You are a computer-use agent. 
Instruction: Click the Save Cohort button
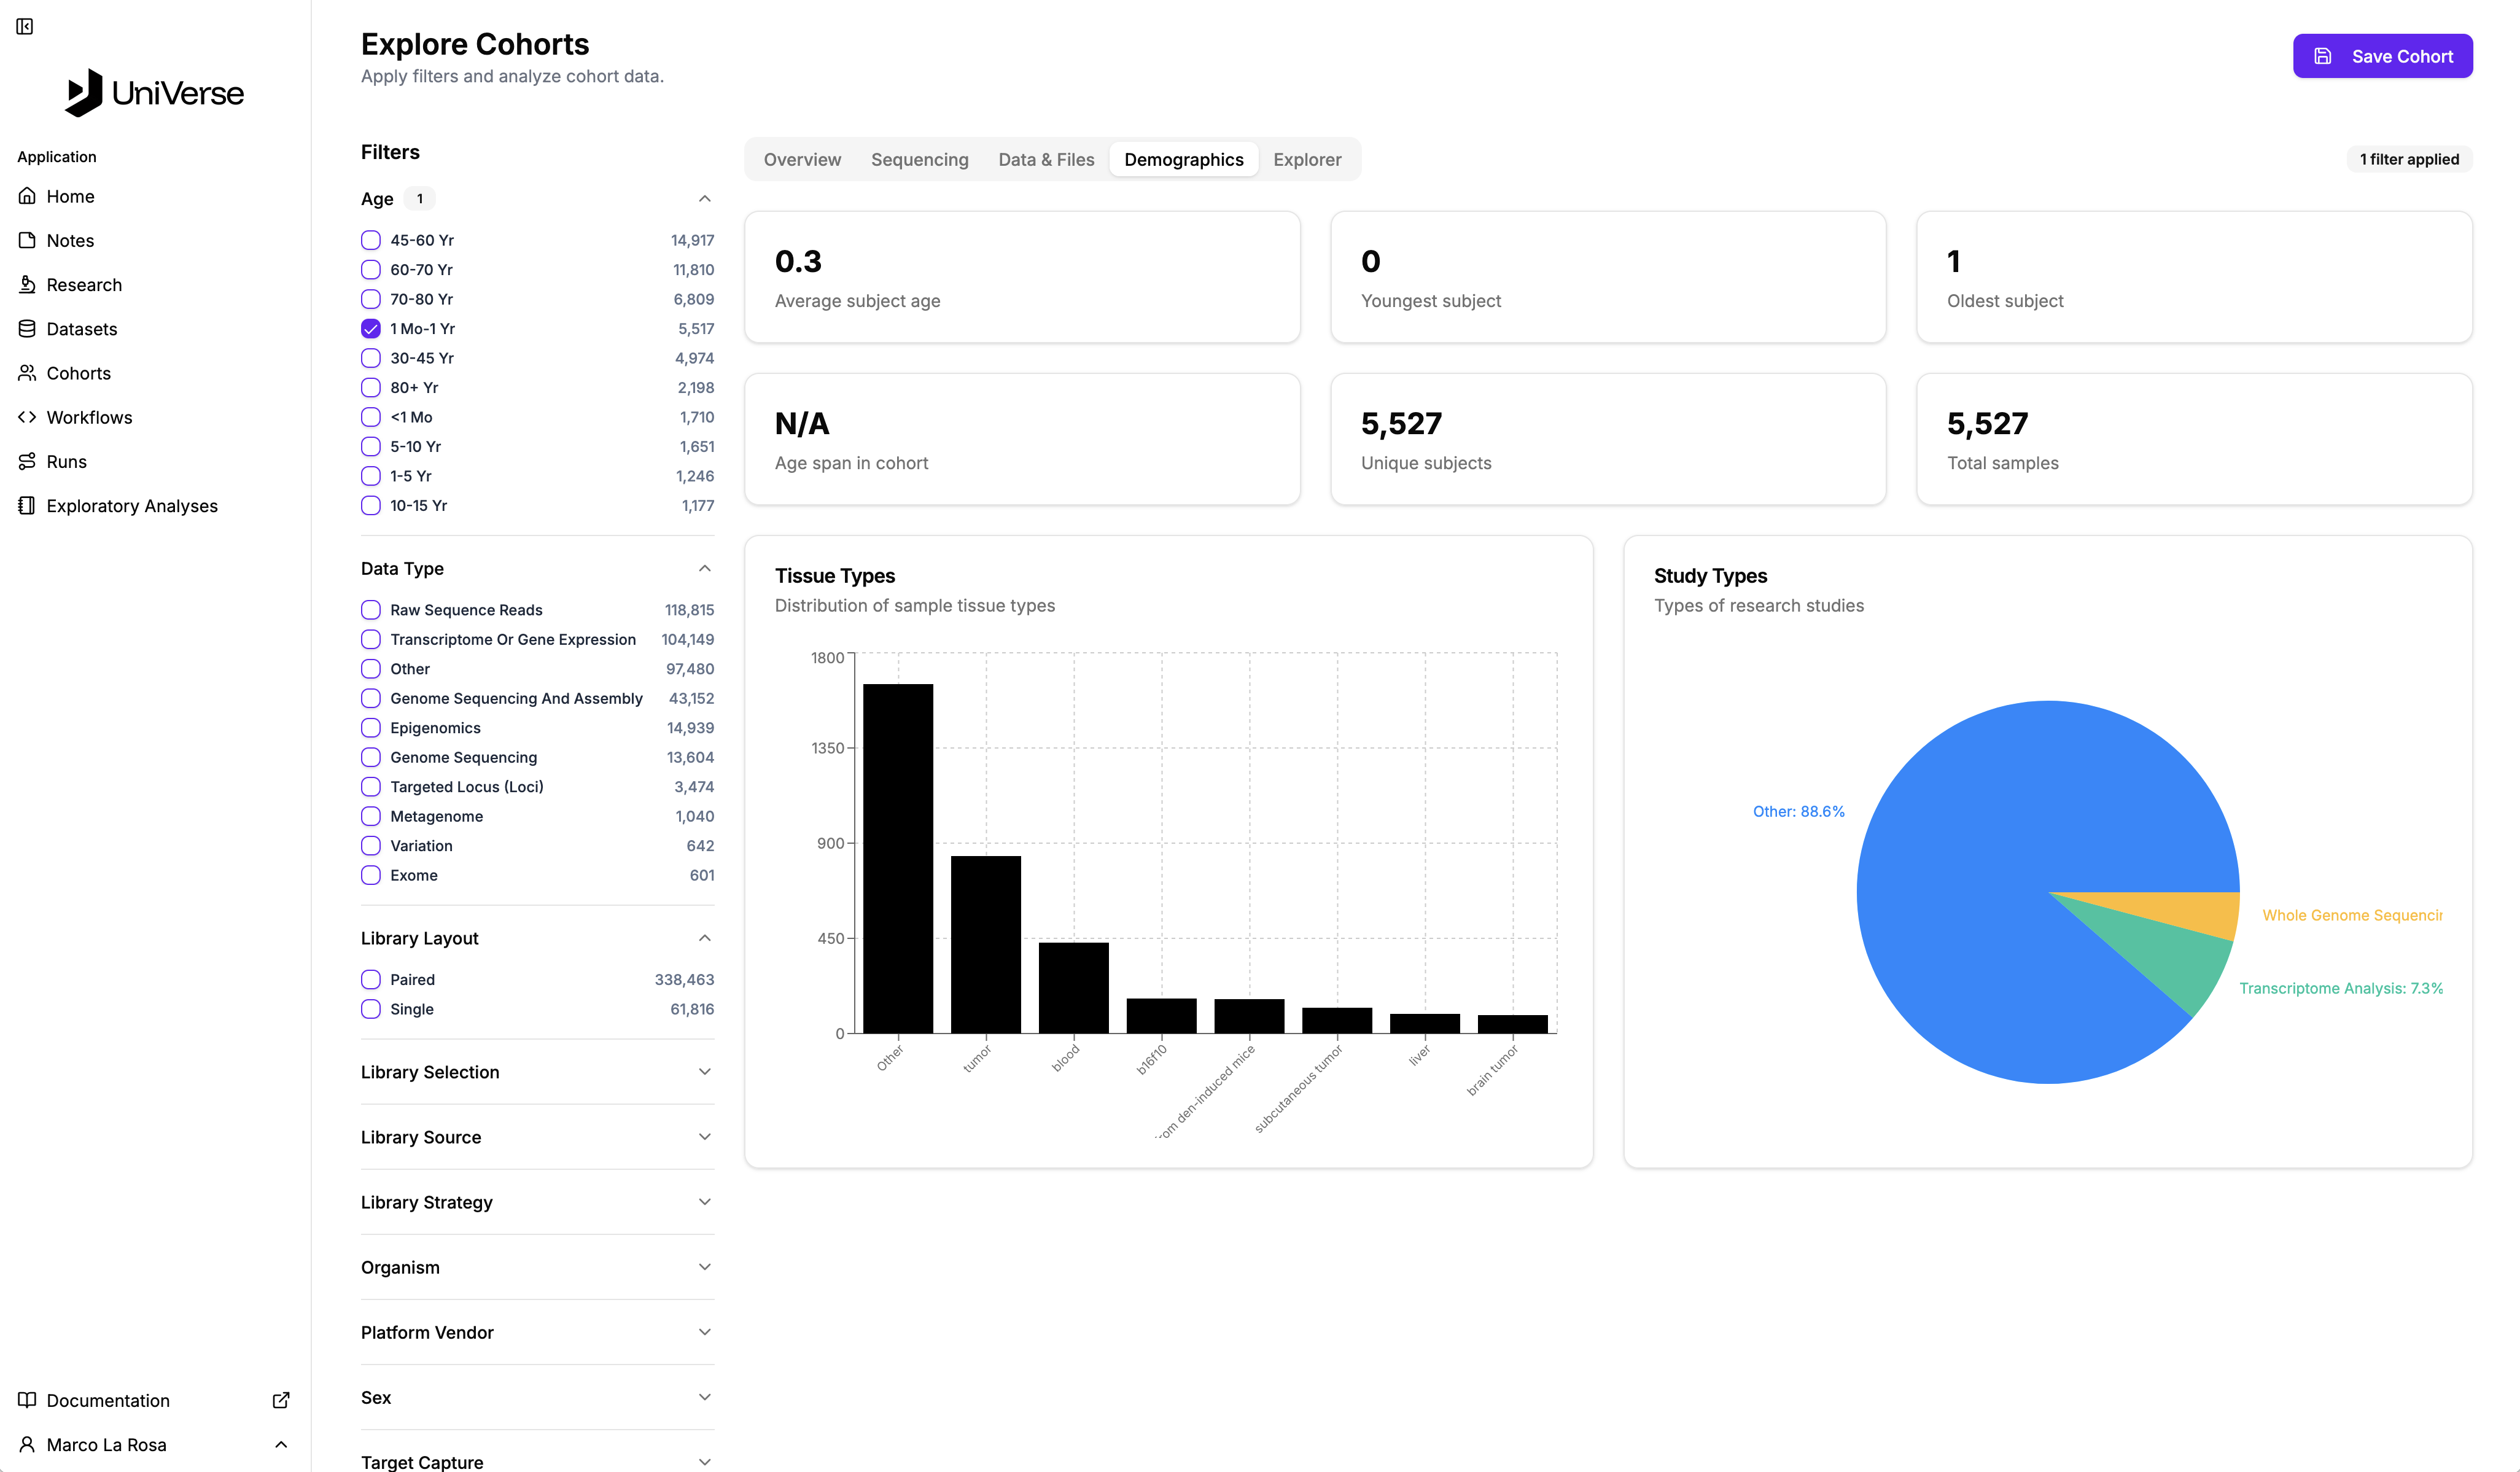point(2382,56)
